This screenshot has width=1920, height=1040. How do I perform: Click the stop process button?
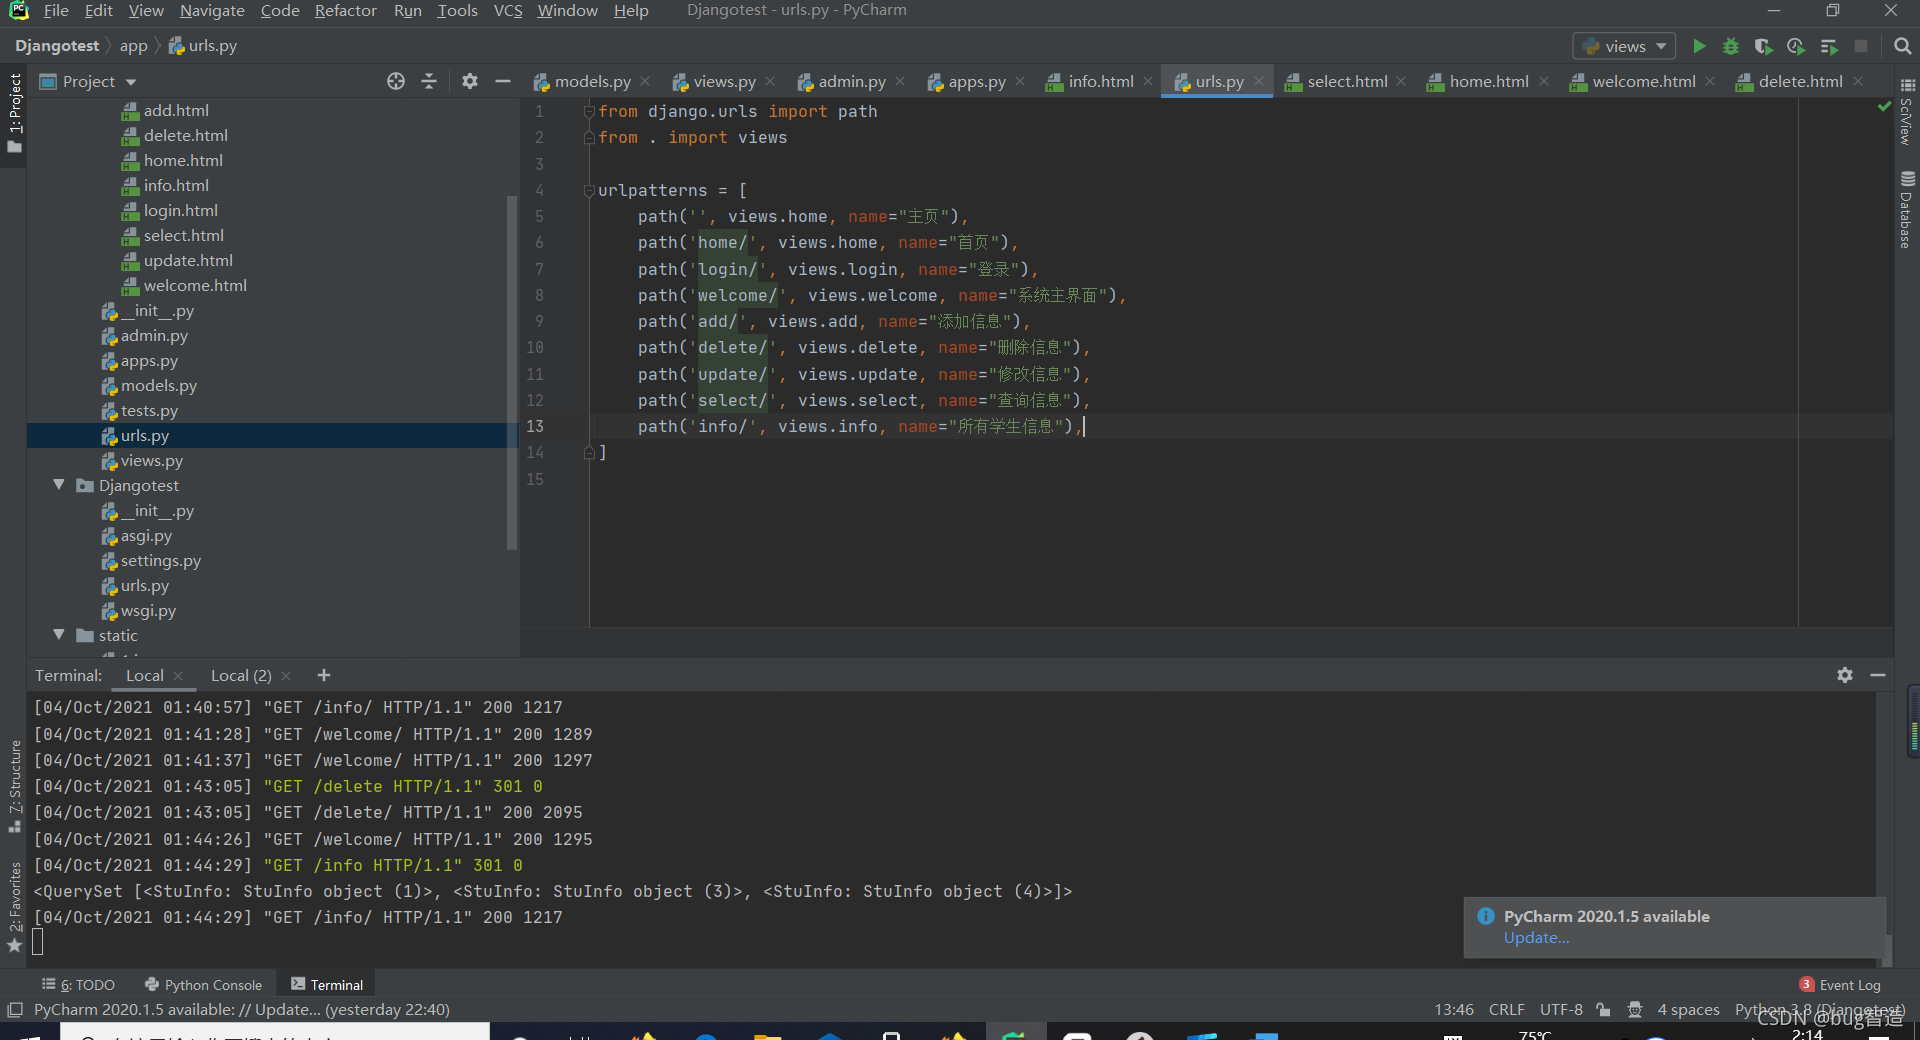pyautogui.click(x=1861, y=46)
